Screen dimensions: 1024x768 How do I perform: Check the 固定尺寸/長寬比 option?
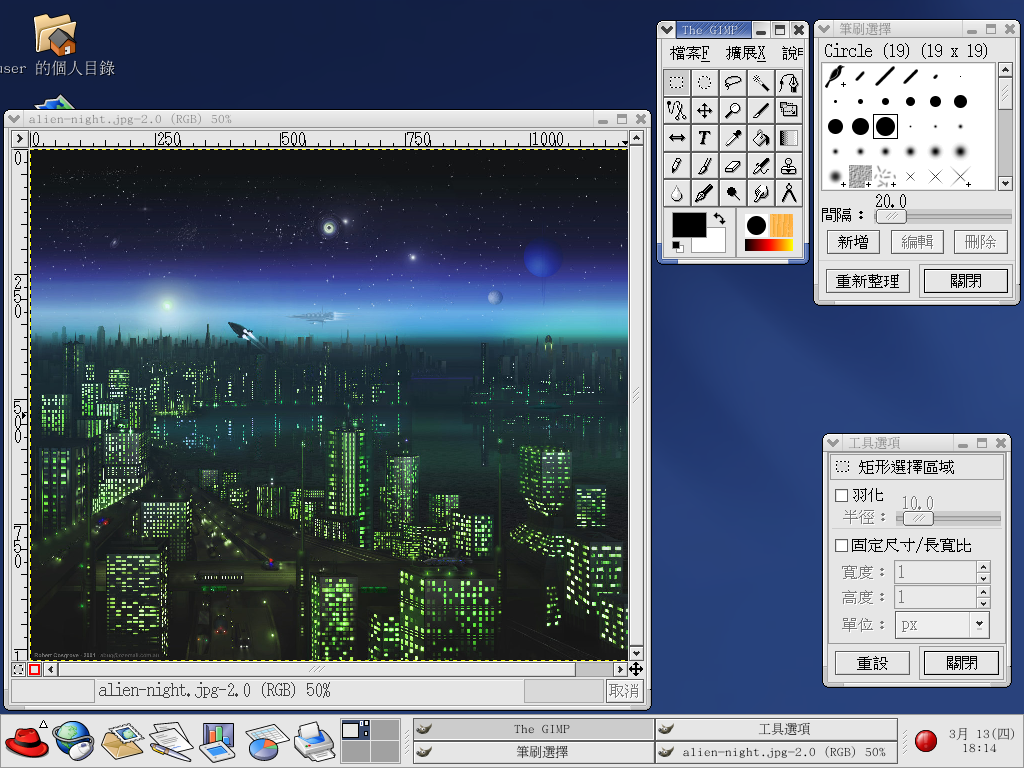point(841,546)
